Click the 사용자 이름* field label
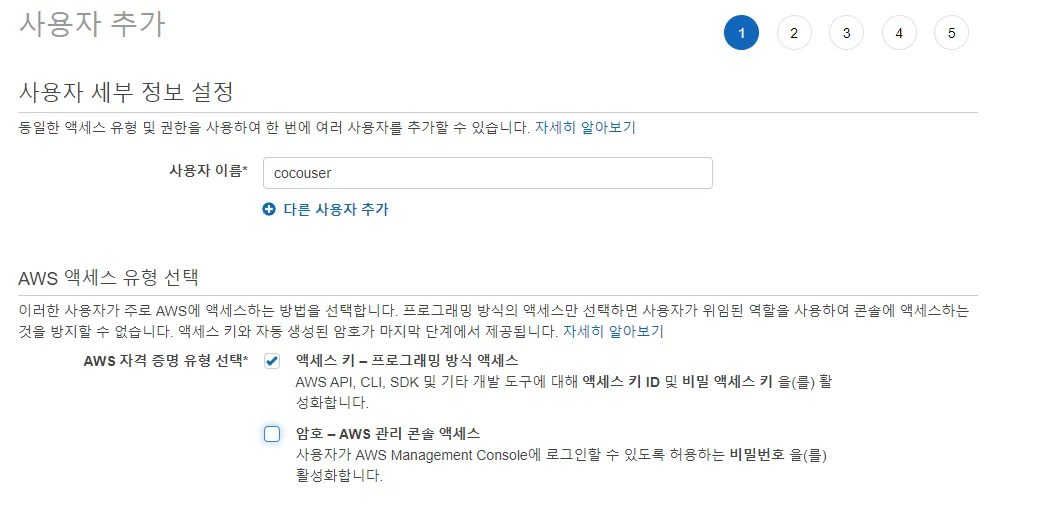This screenshot has height=524, width=1041. [x=208, y=171]
